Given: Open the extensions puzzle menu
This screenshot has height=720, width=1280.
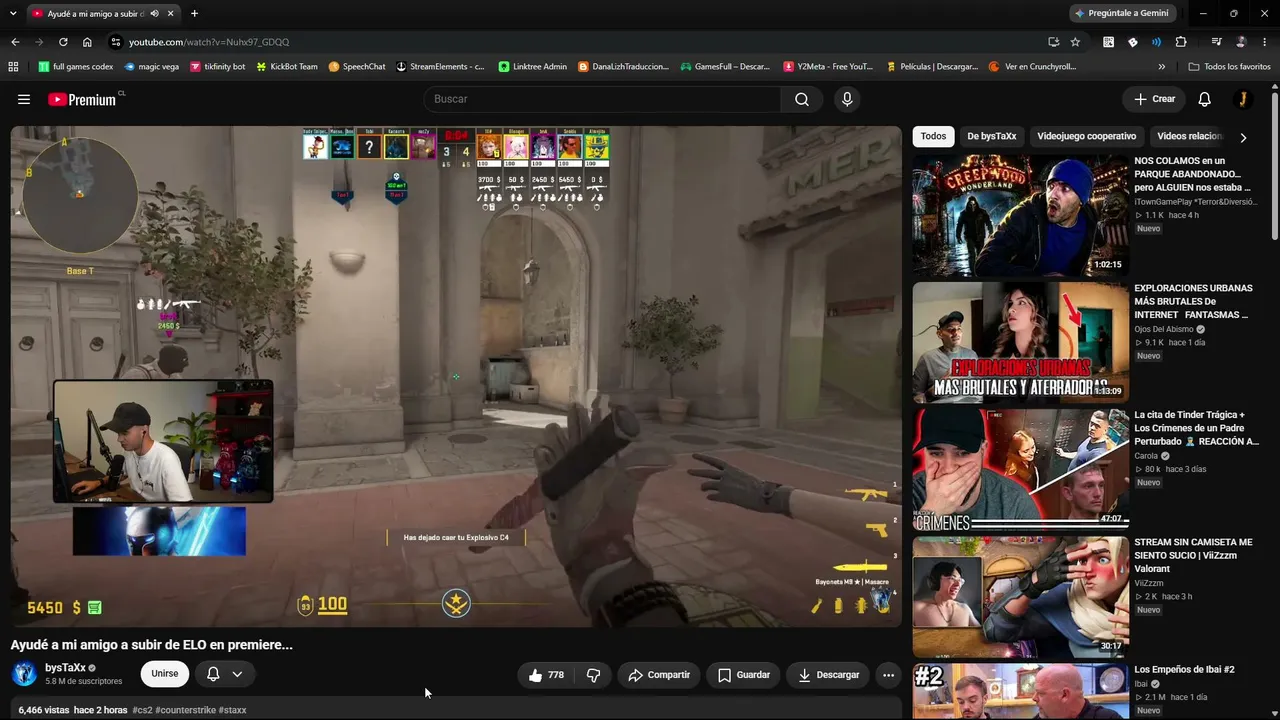Looking at the screenshot, I should [x=1181, y=42].
